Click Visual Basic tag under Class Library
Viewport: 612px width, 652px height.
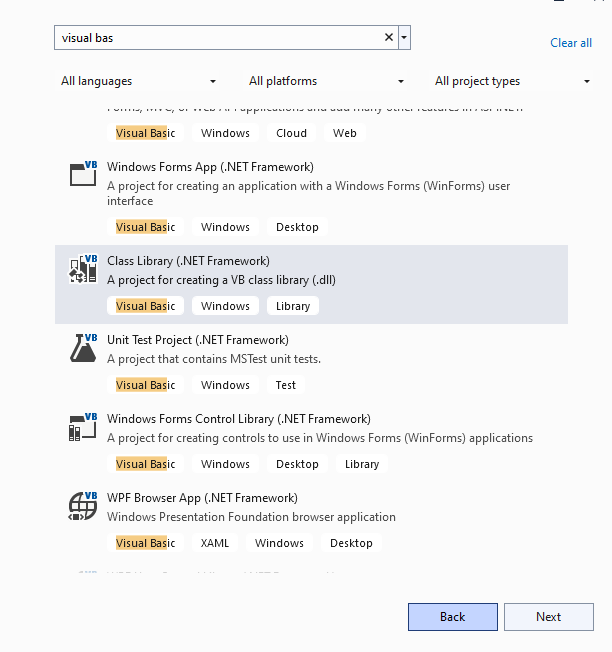click(146, 306)
